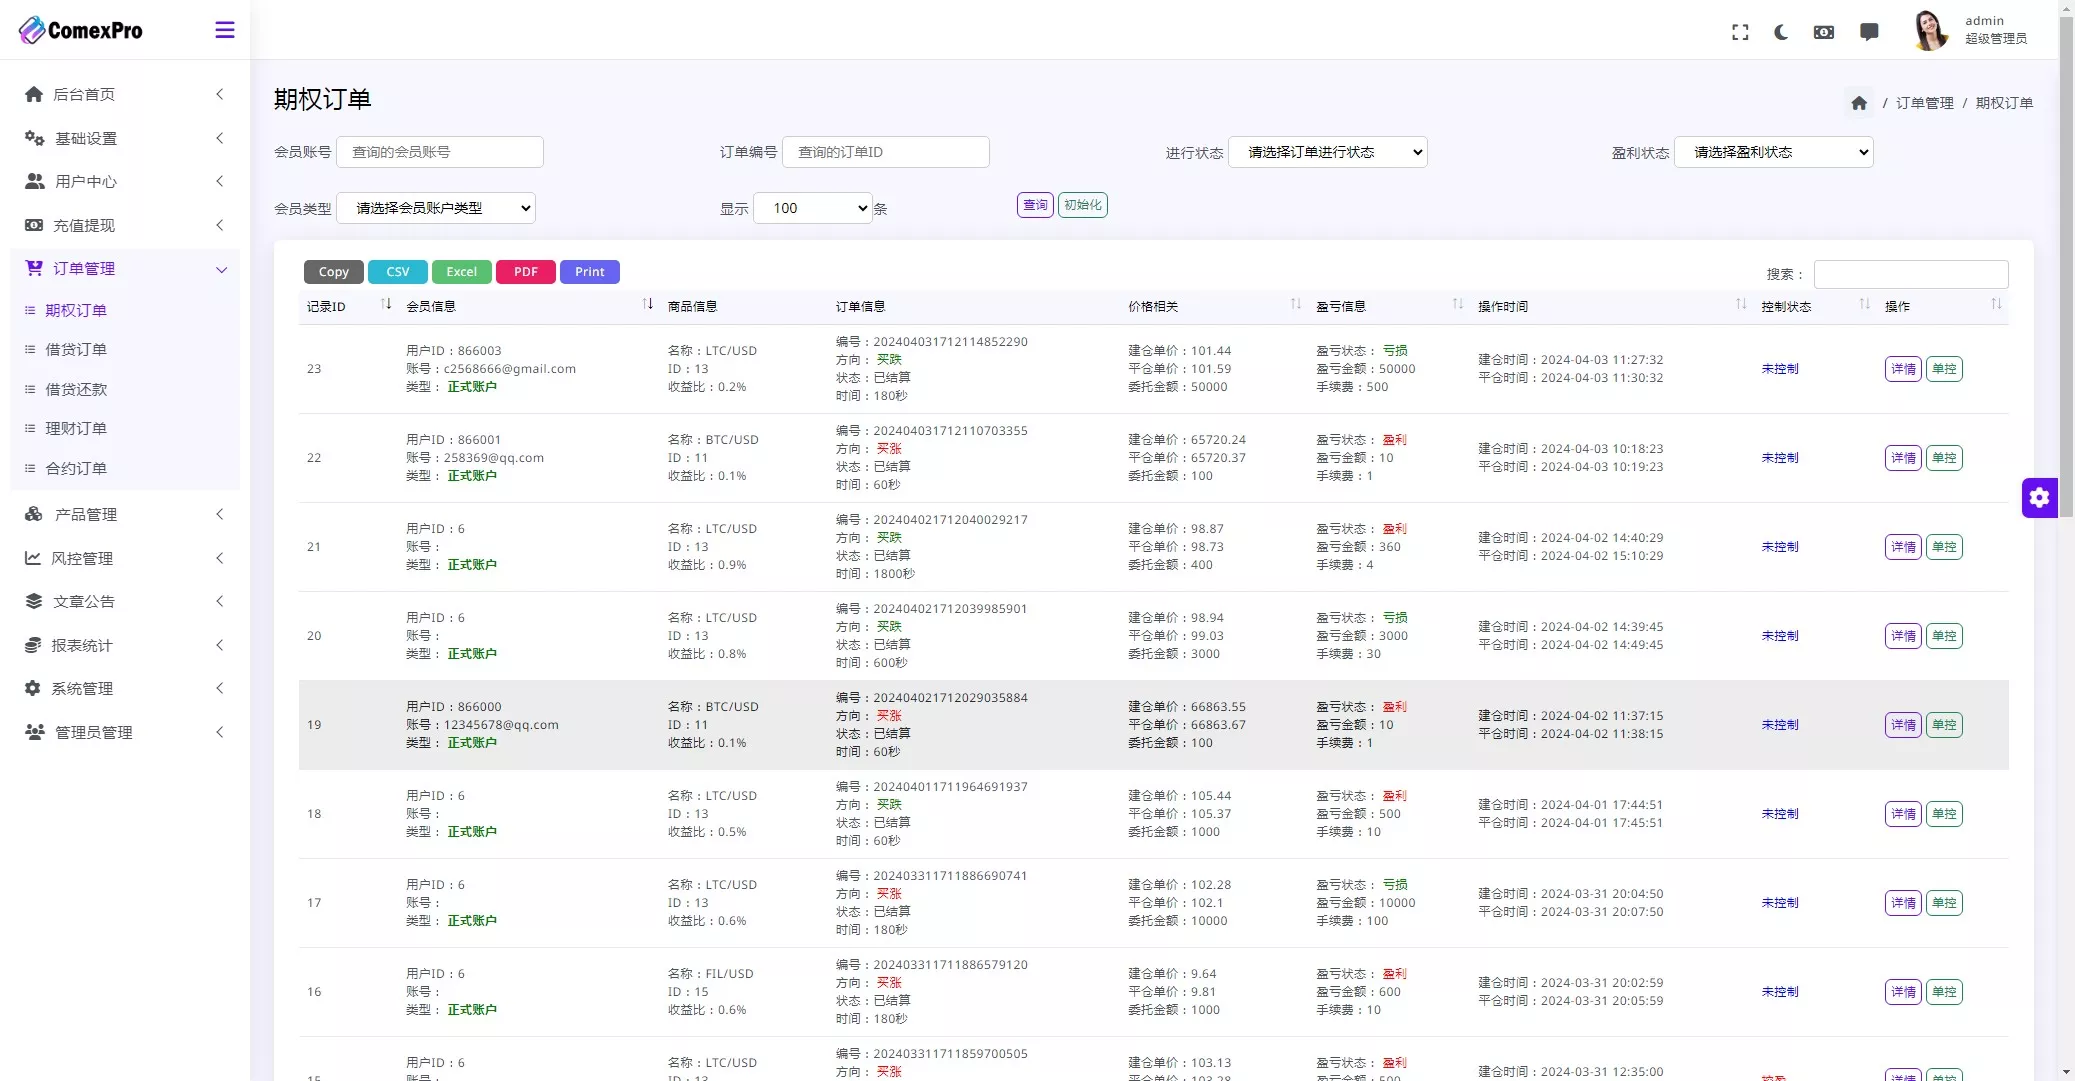Open 进行状态 order status dropdown

click(1327, 152)
